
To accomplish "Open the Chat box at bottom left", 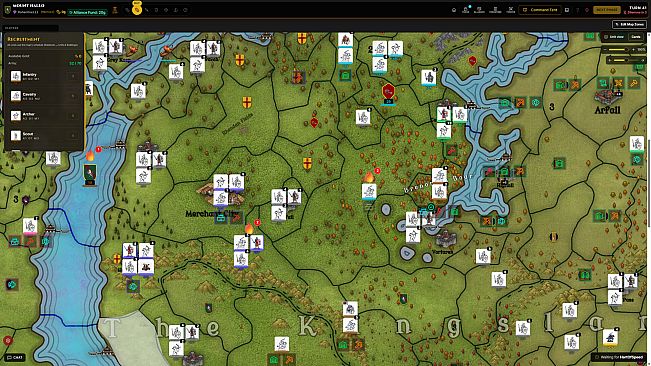I will click(15, 357).
